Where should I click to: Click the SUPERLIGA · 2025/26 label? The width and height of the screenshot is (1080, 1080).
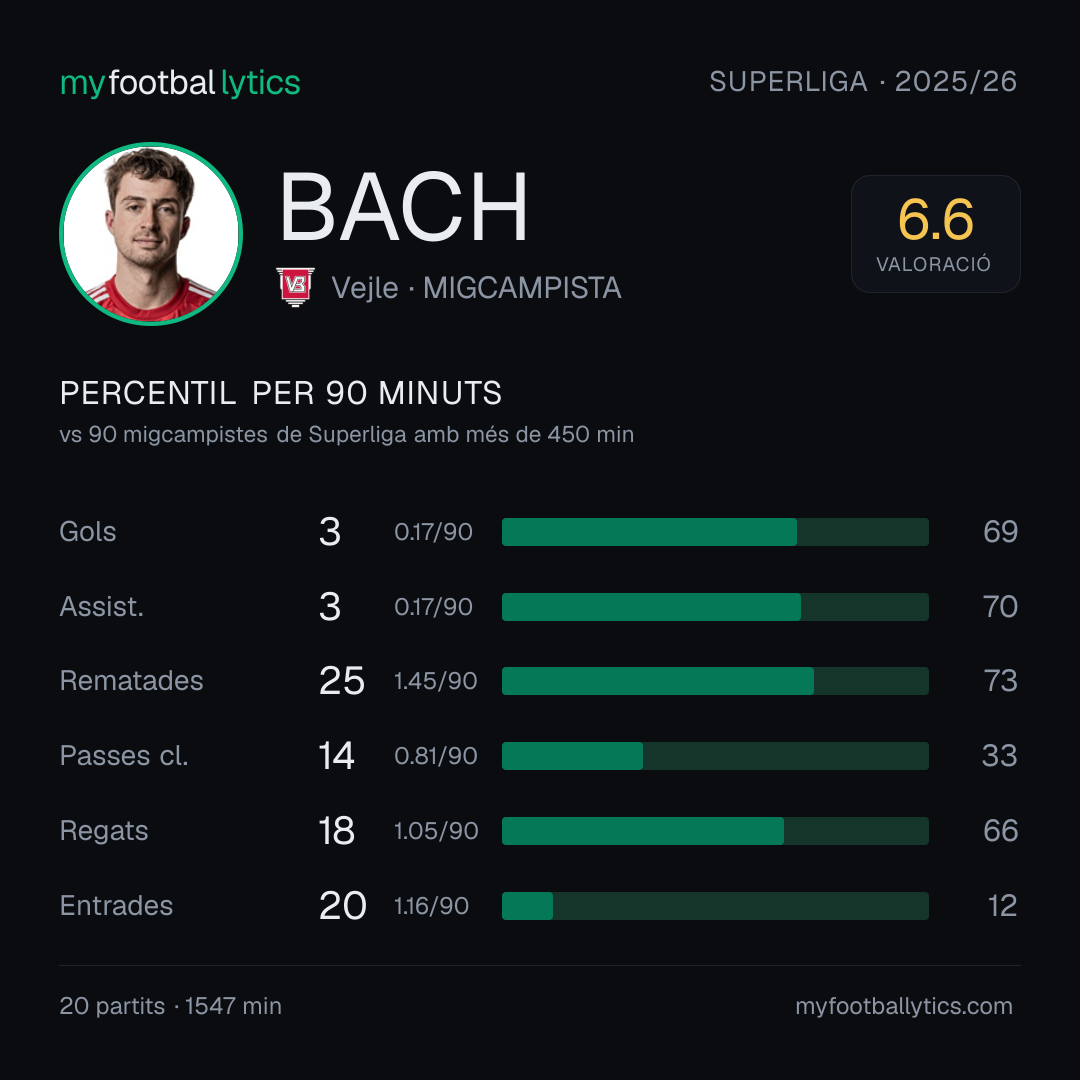click(x=863, y=81)
